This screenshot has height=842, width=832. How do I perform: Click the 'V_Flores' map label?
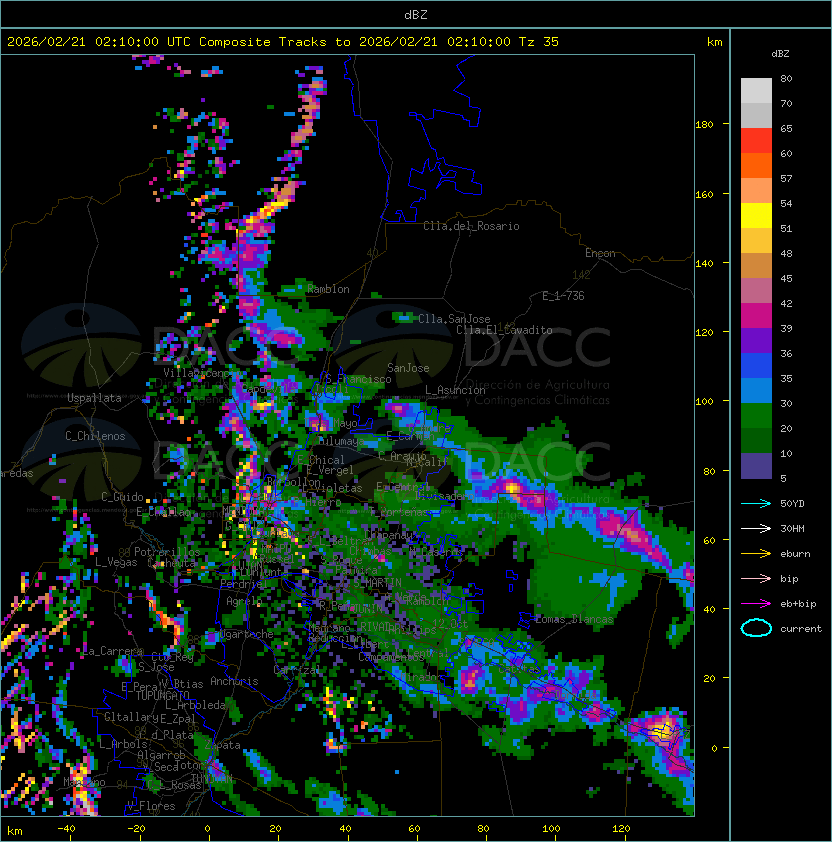(151, 806)
